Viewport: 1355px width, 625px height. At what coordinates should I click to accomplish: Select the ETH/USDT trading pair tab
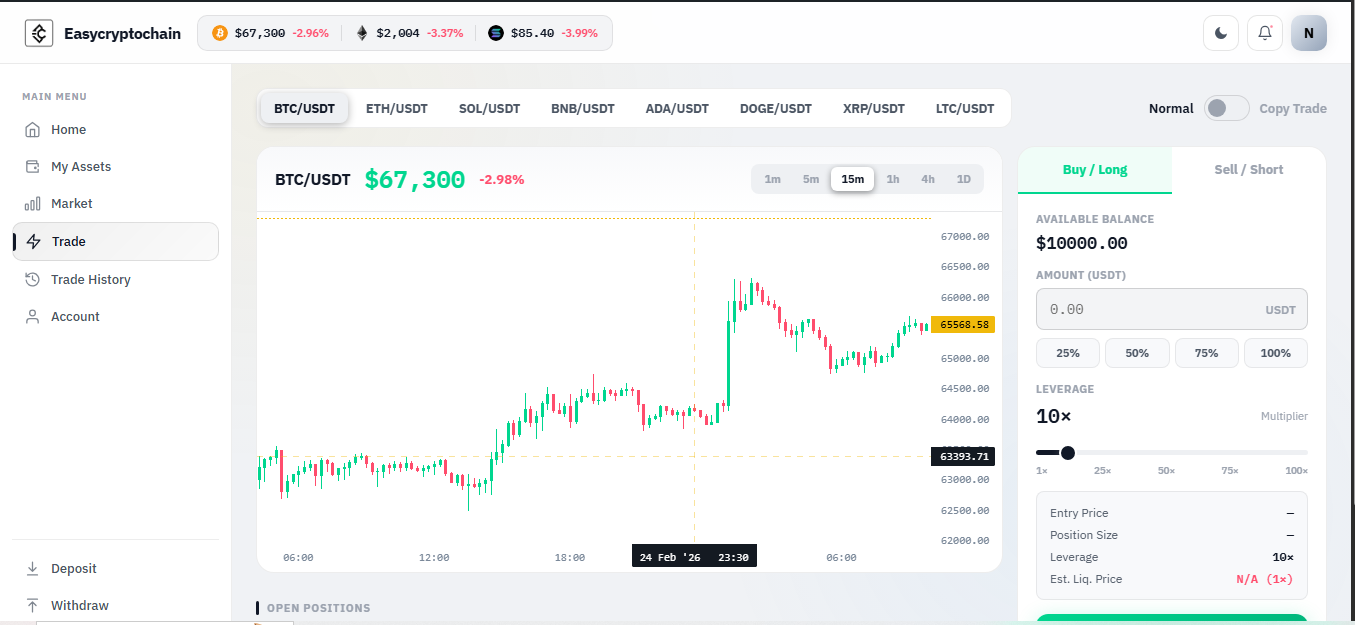396,107
